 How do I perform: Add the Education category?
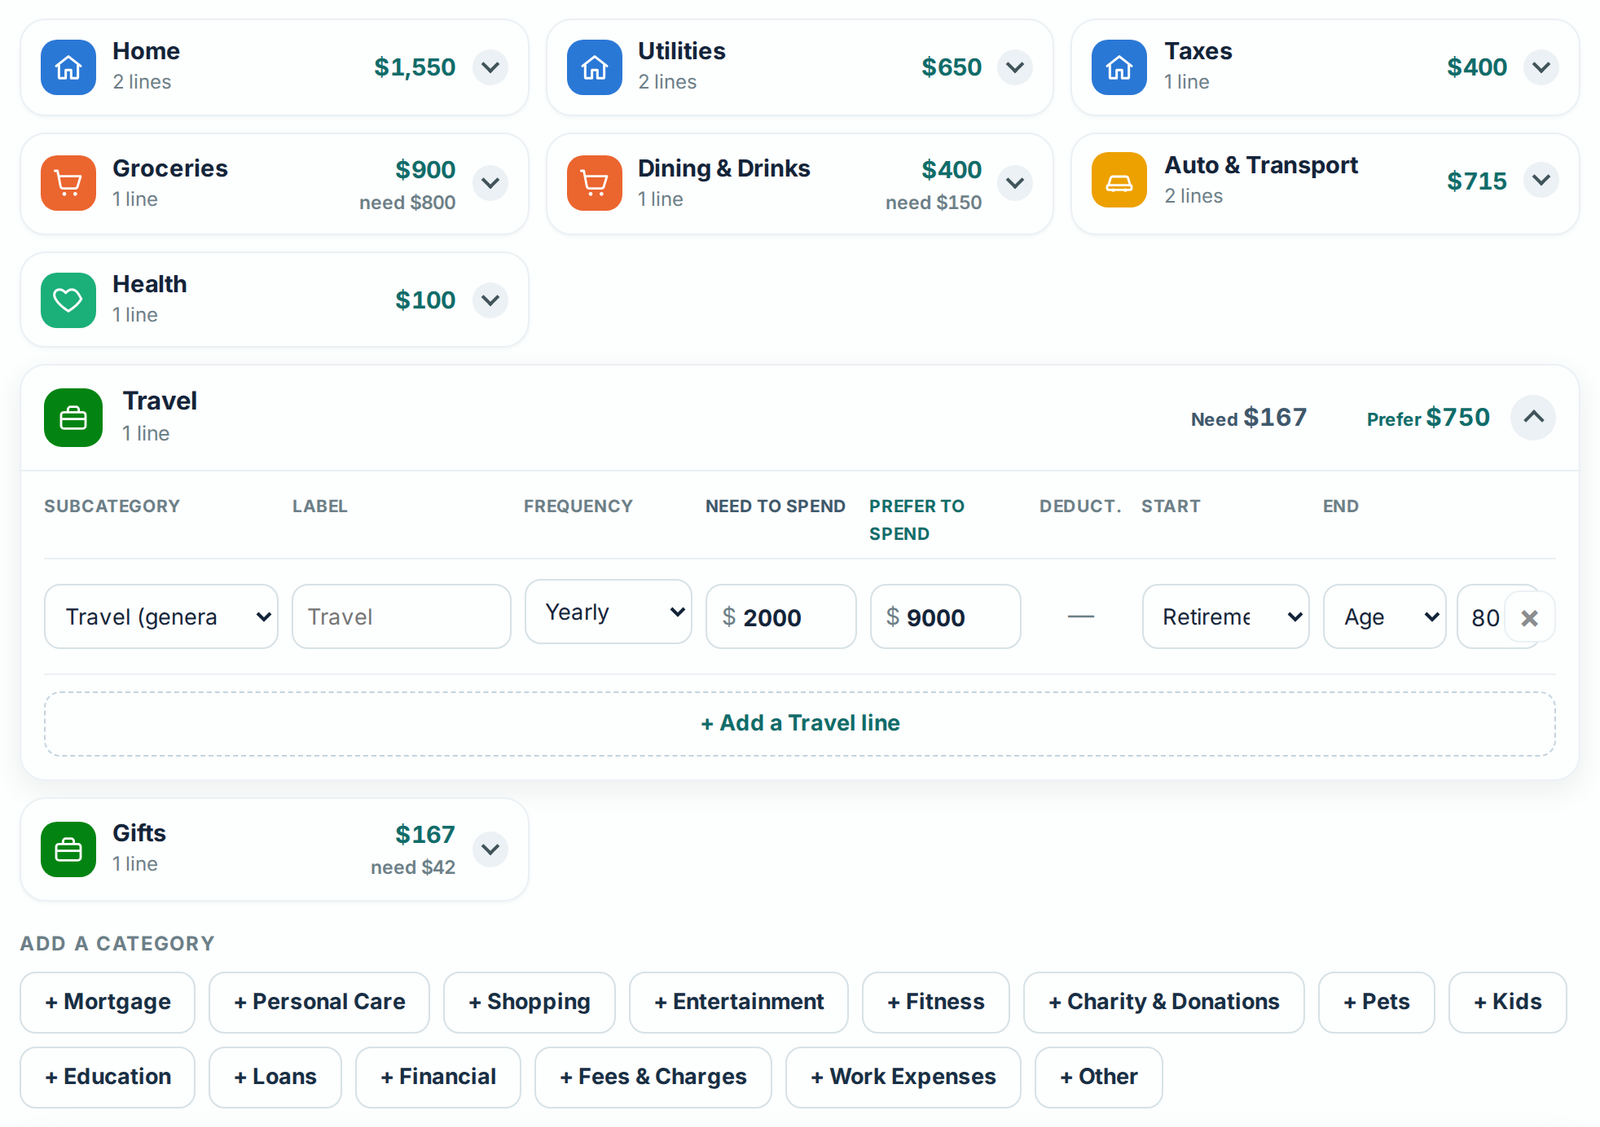tap(108, 1077)
